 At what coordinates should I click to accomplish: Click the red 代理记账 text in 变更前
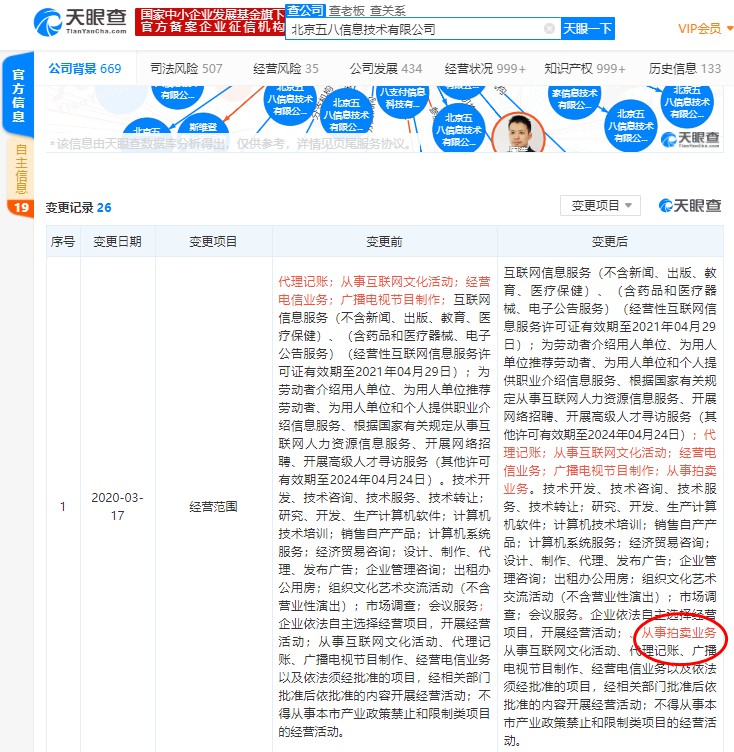(303, 282)
